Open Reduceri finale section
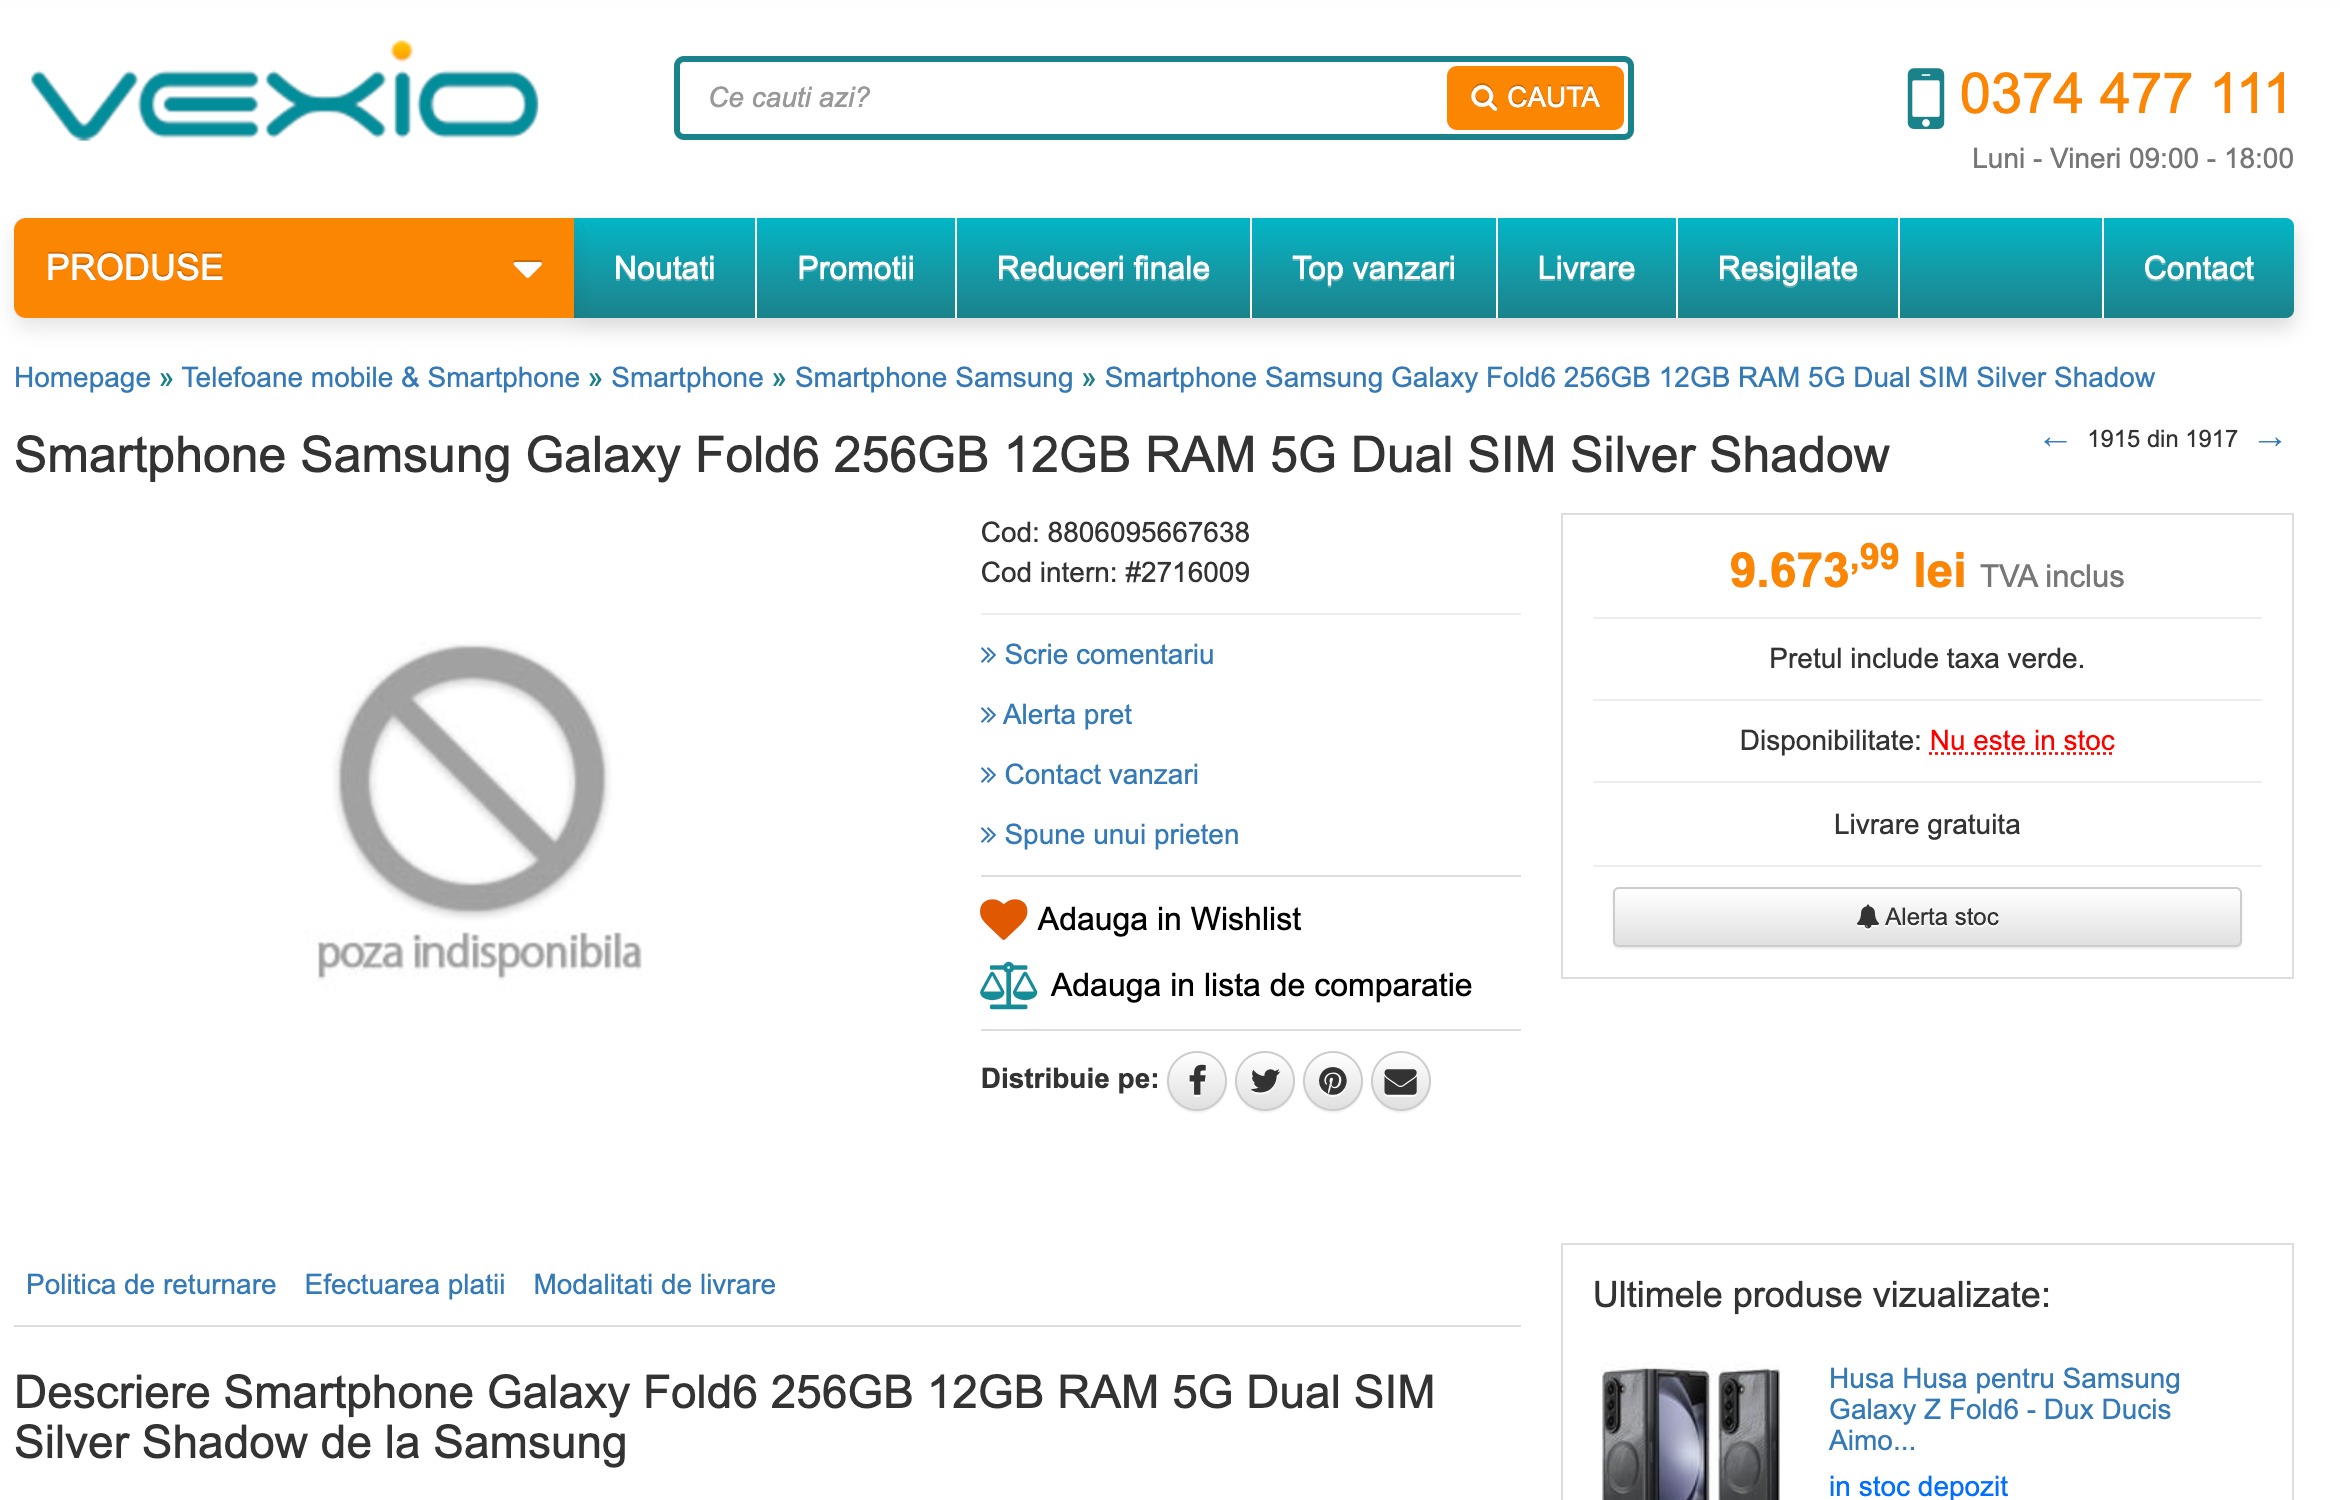Screen dimensions: 2340x1500 click(1103, 268)
